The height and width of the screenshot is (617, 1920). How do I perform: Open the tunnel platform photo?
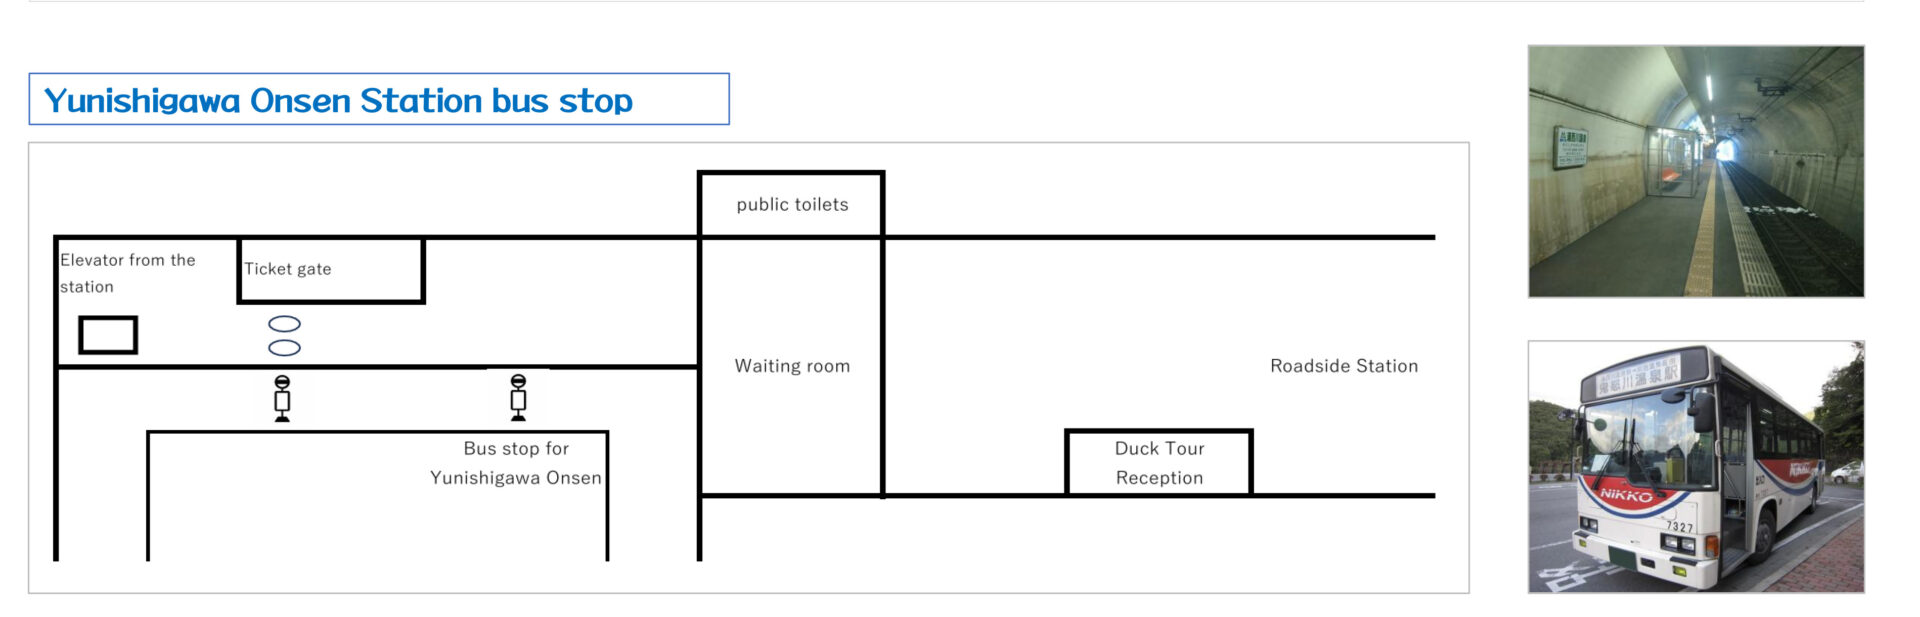[x=1695, y=171]
